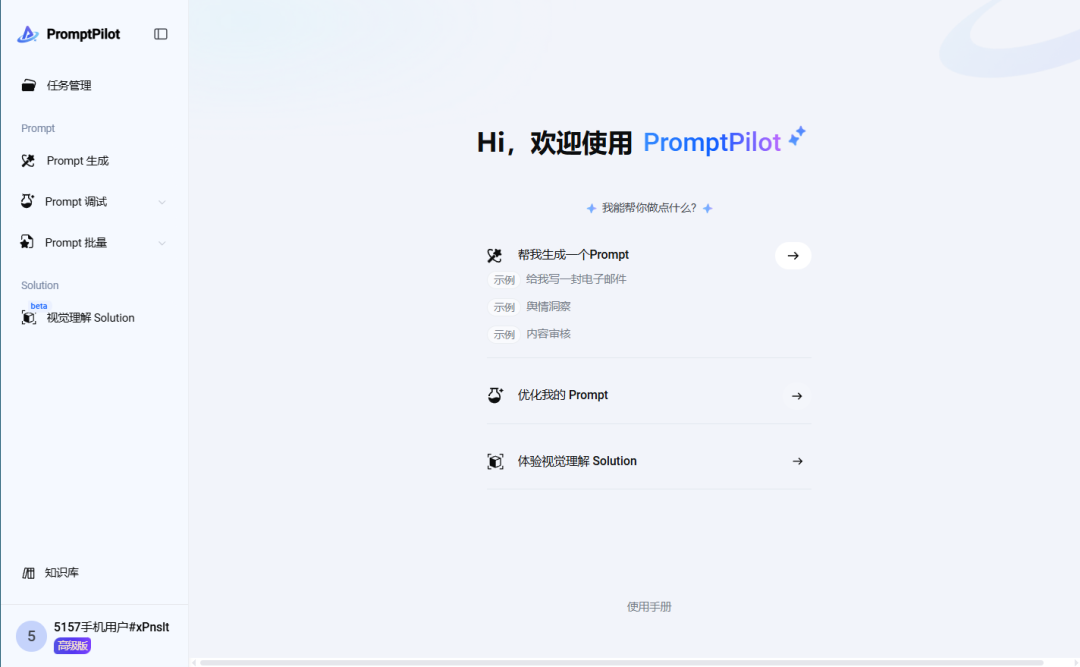This screenshot has width=1080, height=667.
Task: Click the user avatar circle showing 5
Action: click(31, 636)
